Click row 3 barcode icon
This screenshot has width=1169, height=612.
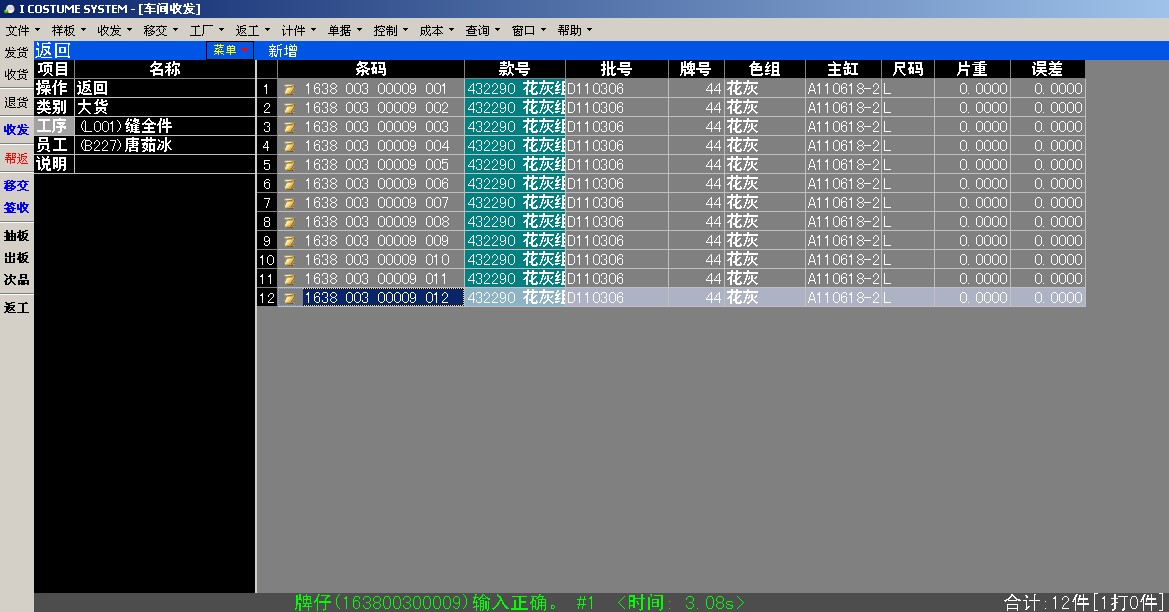pyautogui.click(x=289, y=127)
